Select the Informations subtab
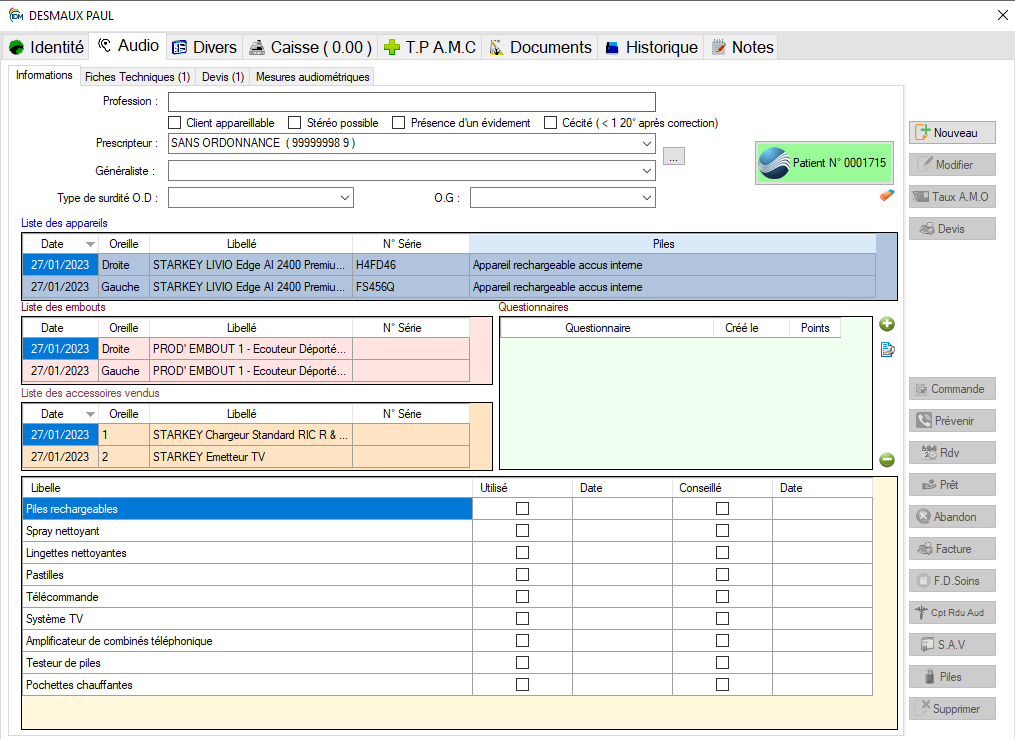The width and height of the screenshot is (1015, 739). (x=44, y=75)
